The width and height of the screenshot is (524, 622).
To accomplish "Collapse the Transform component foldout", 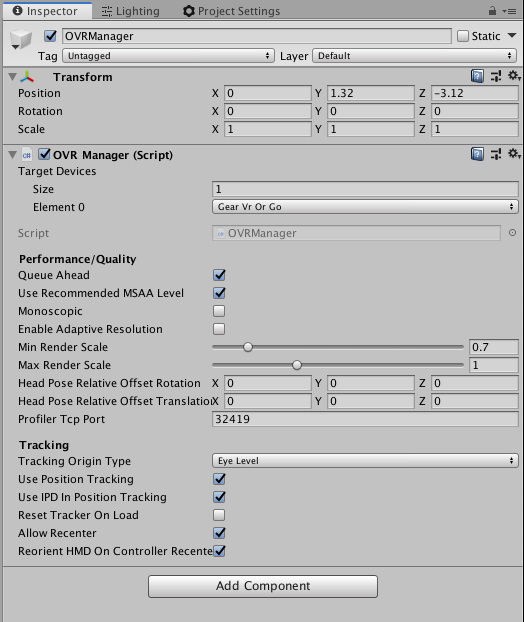I will pos(12,77).
